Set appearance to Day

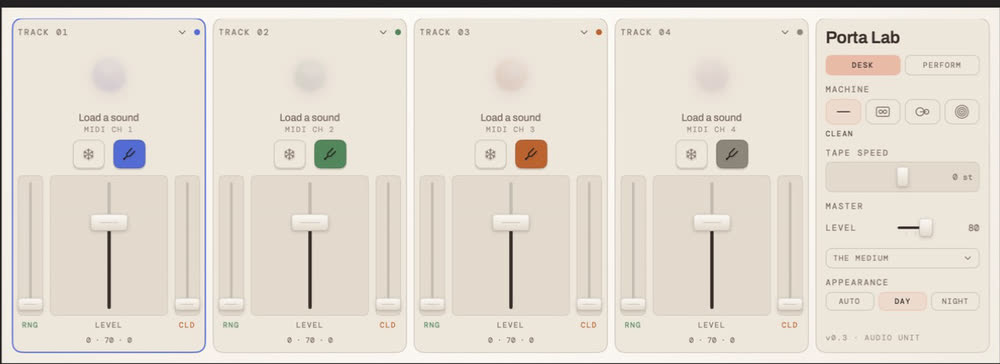902,301
